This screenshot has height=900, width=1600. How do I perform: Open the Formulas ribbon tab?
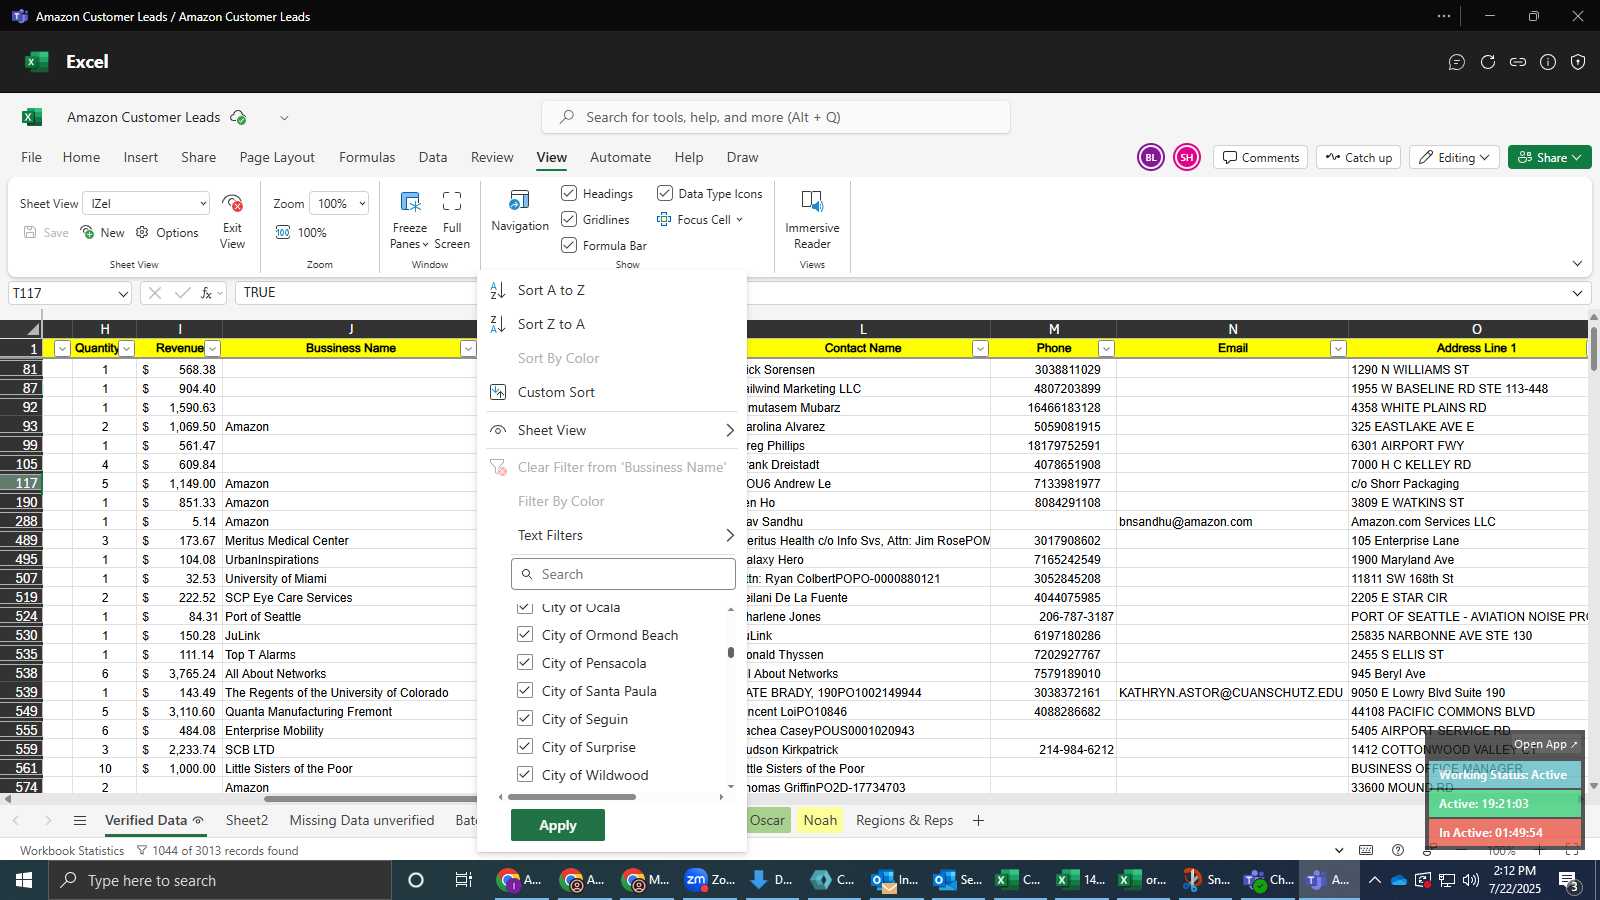(367, 157)
